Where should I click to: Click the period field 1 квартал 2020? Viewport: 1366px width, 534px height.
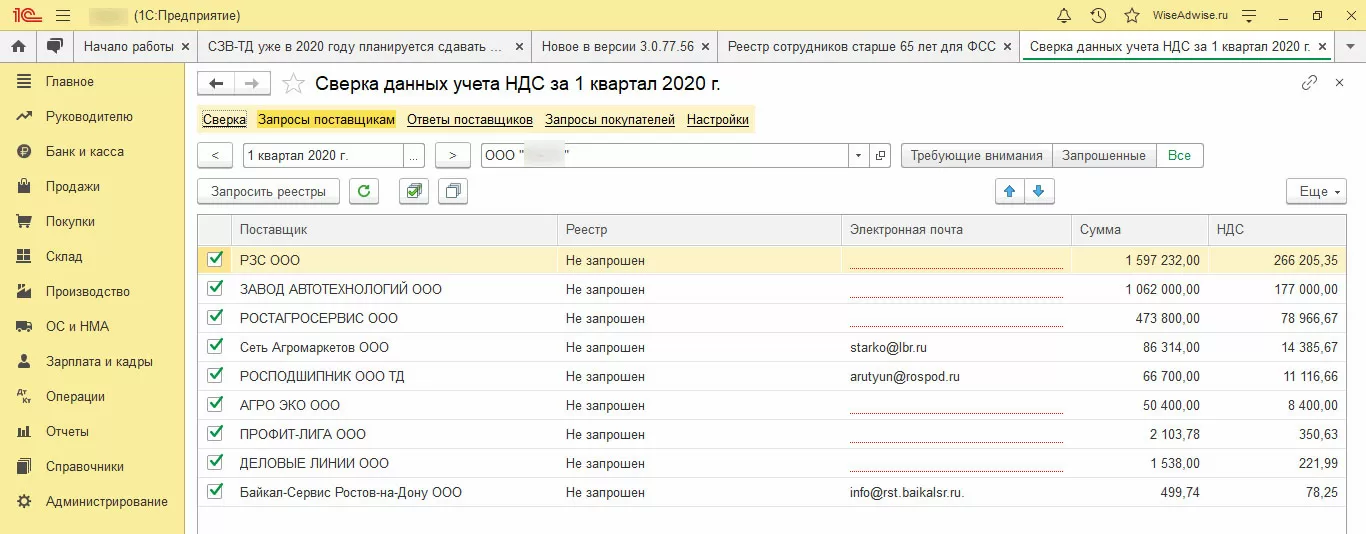322,156
